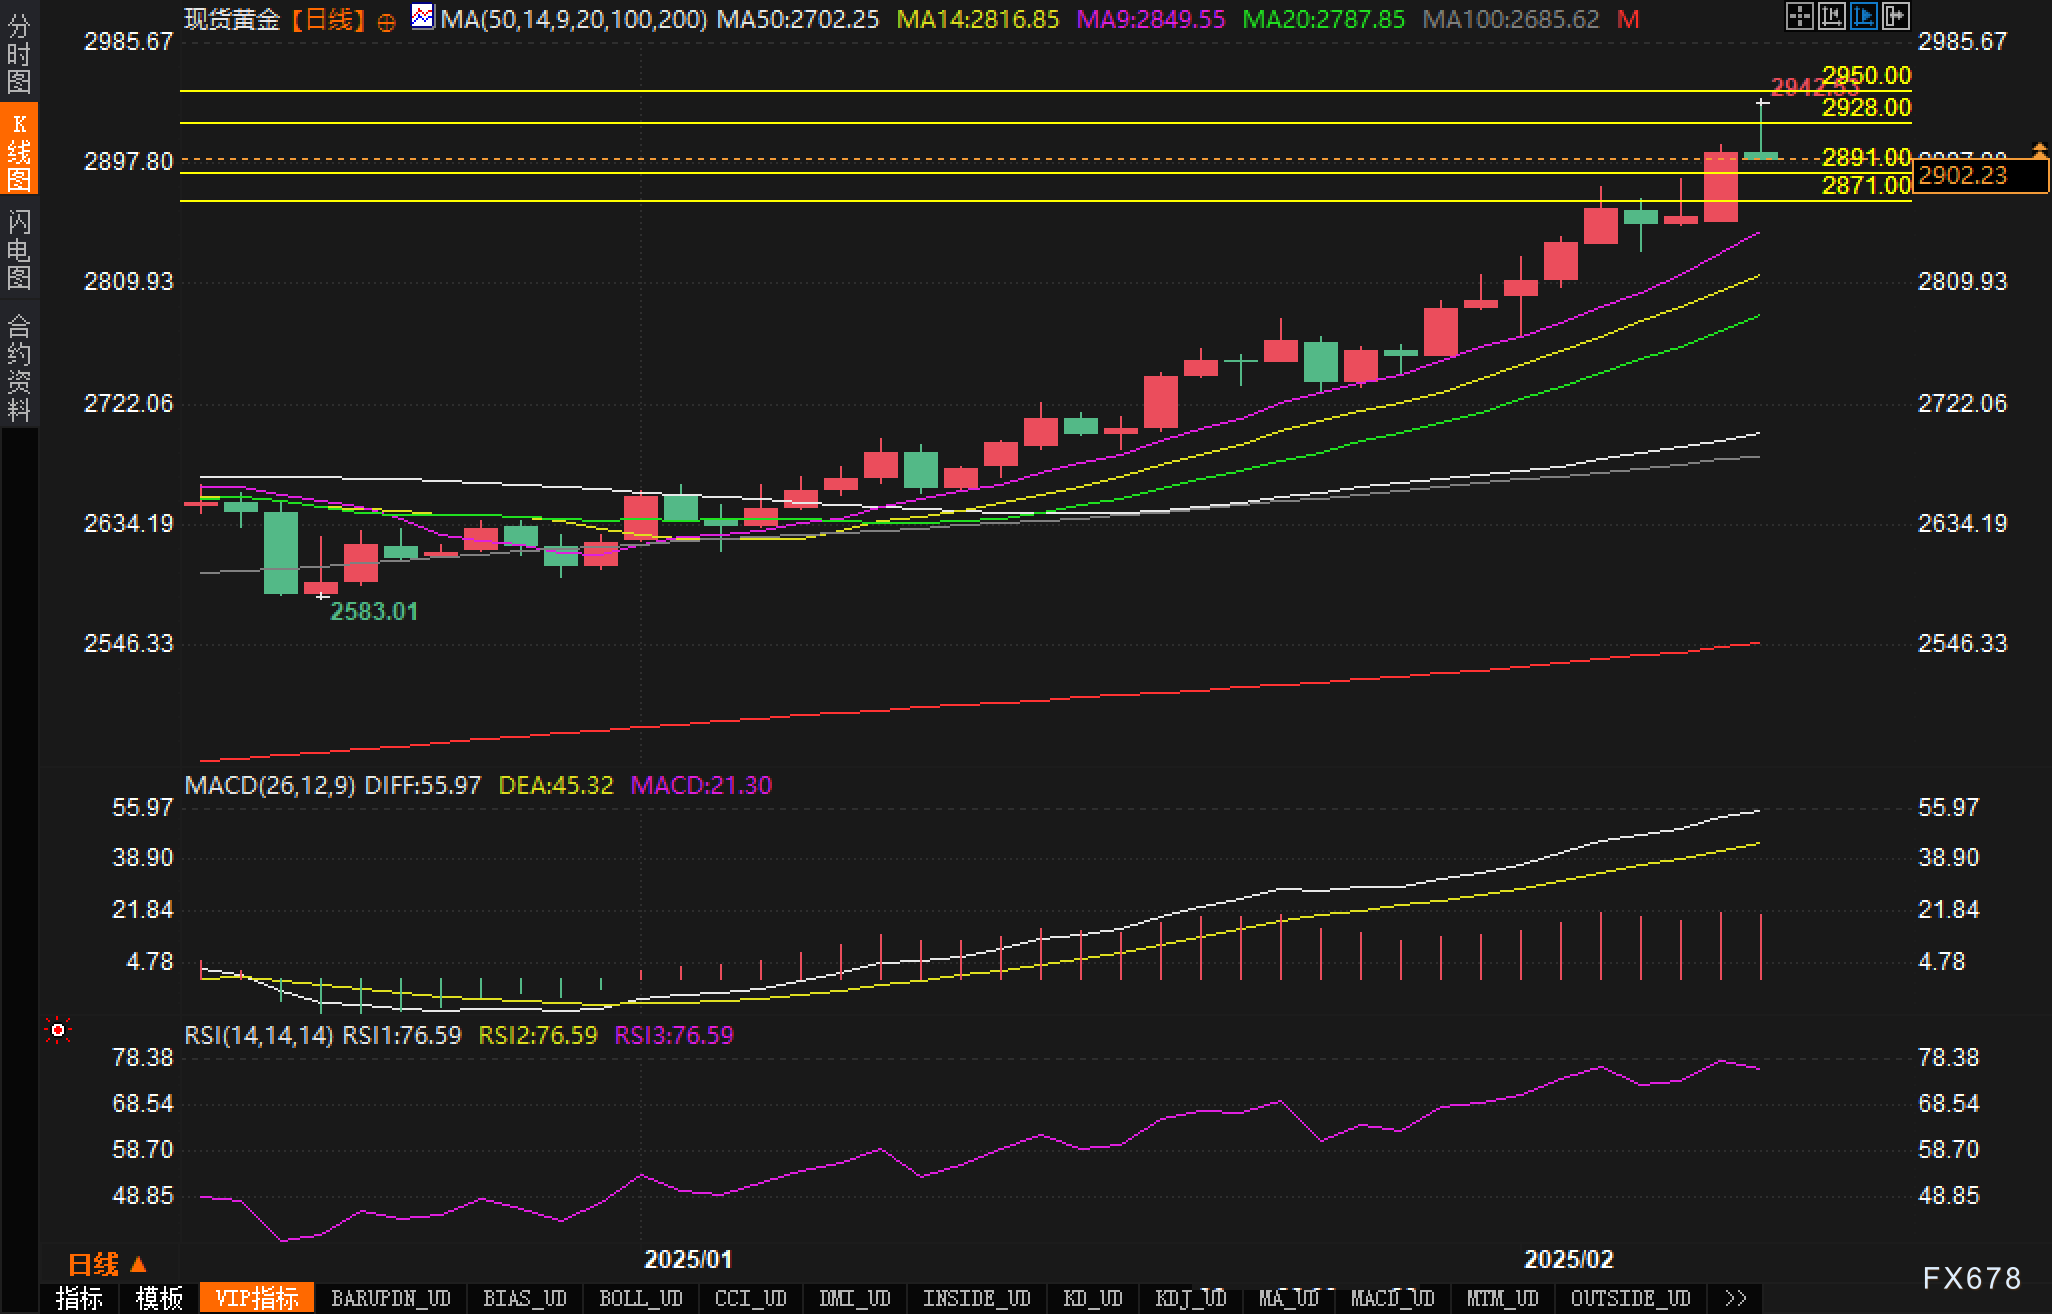
Task: Click the axis range tool icon
Action: [x=1831, y=16]
